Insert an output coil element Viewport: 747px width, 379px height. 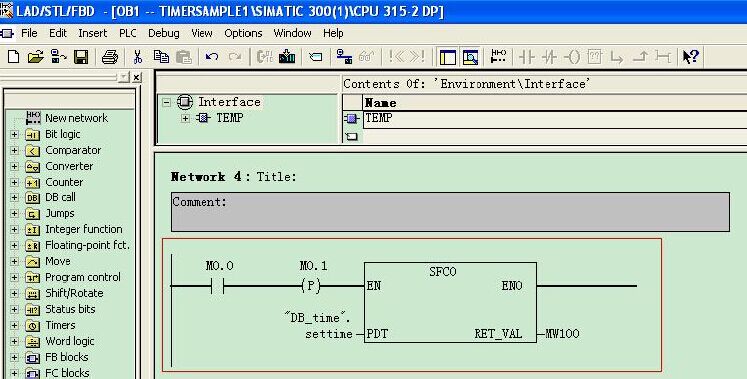point(572,58)
